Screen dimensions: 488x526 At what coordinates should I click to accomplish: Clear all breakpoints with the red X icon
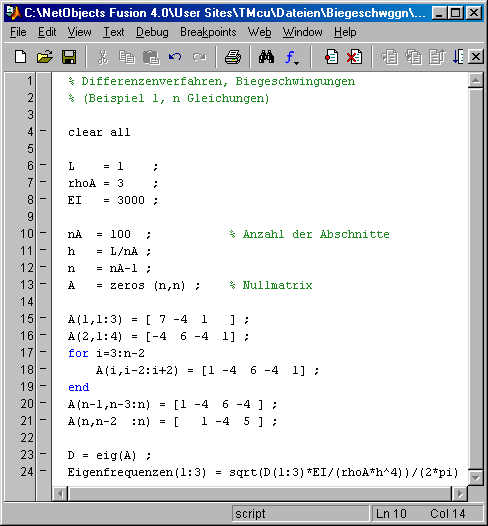(354, 57)
